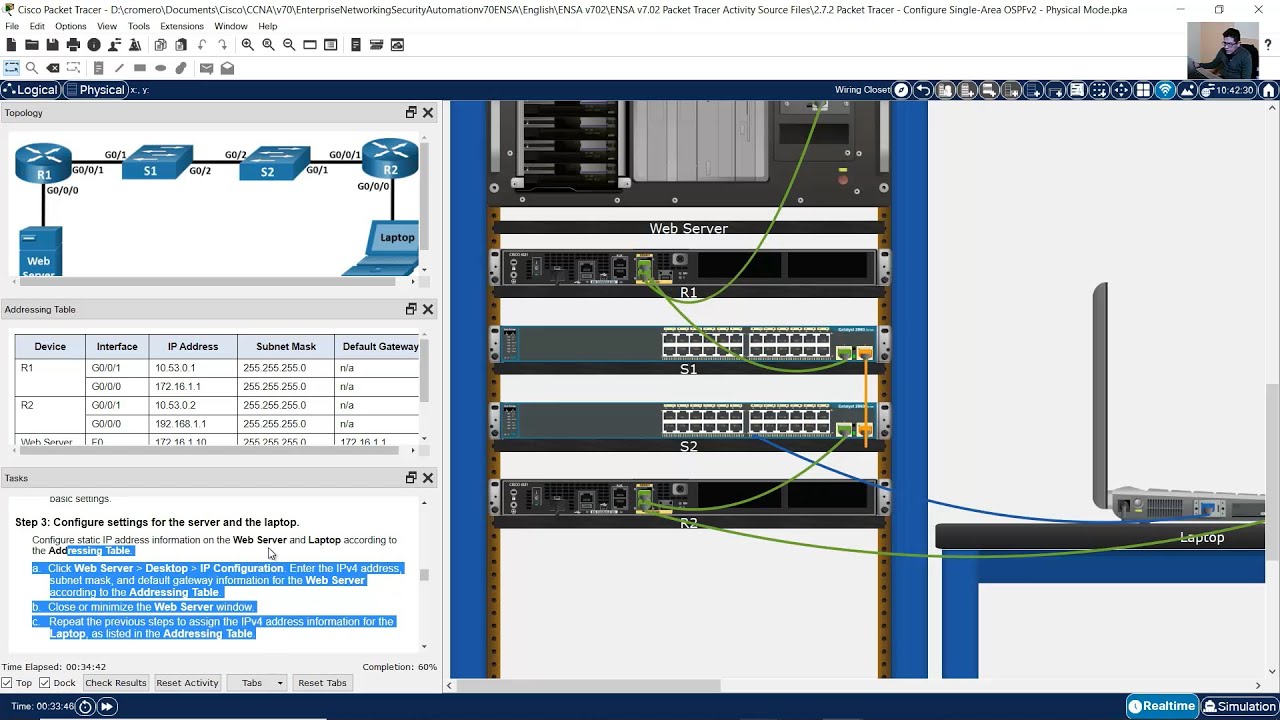
Task: Click the Check Results button
Action: pos(115,683)
